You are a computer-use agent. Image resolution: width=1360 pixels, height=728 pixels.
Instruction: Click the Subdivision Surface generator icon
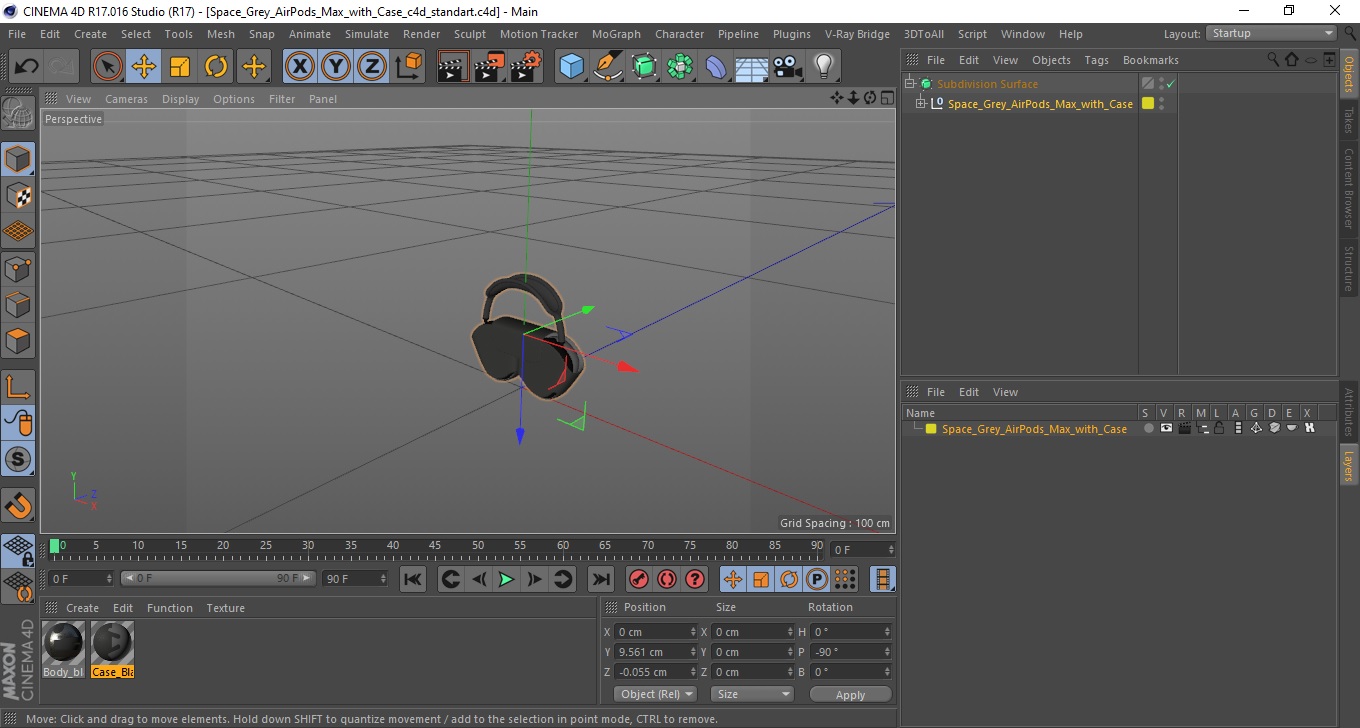[644, 67]
